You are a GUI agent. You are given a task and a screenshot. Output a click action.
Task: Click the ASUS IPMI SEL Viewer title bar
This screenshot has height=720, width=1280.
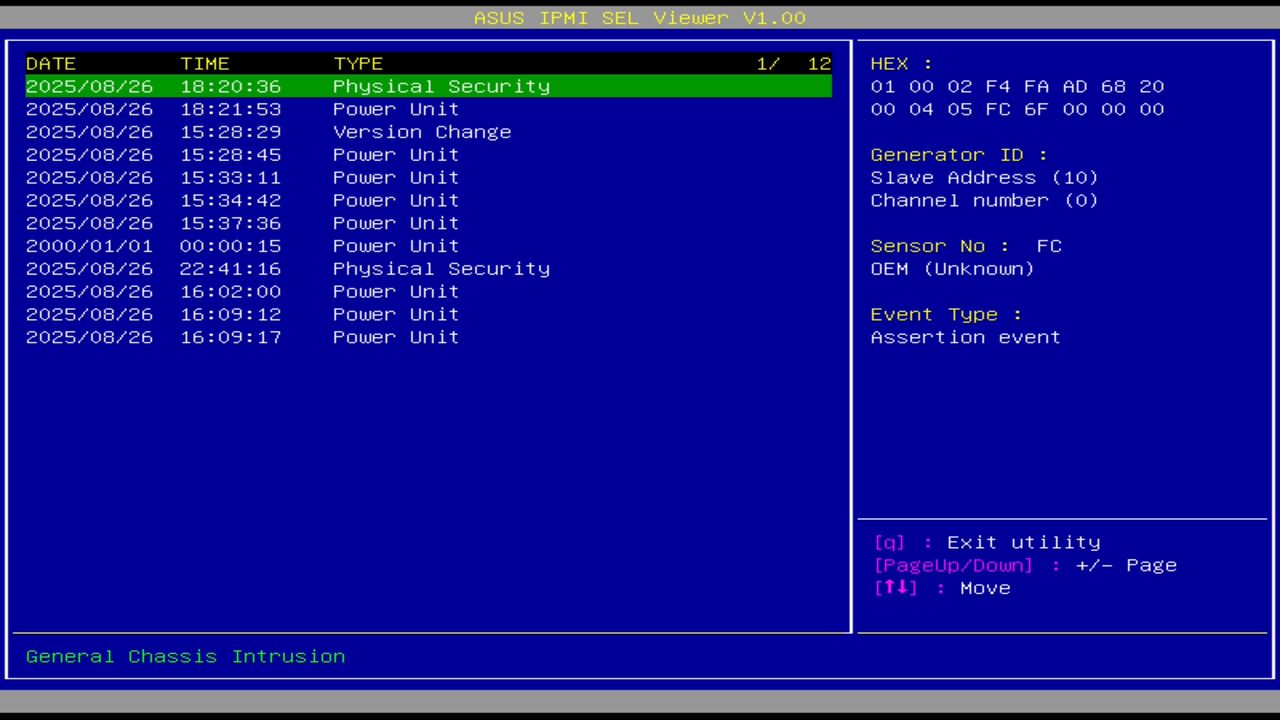coord(640,17)
